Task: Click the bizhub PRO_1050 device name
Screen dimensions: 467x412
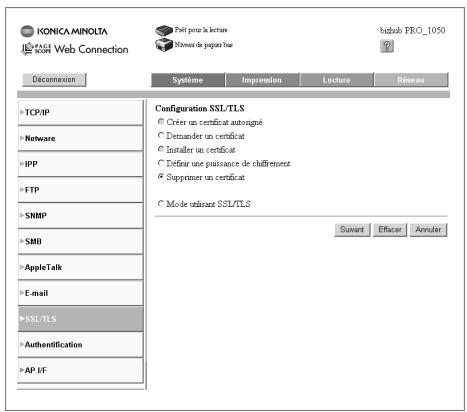Action: [x=413, y=30]
